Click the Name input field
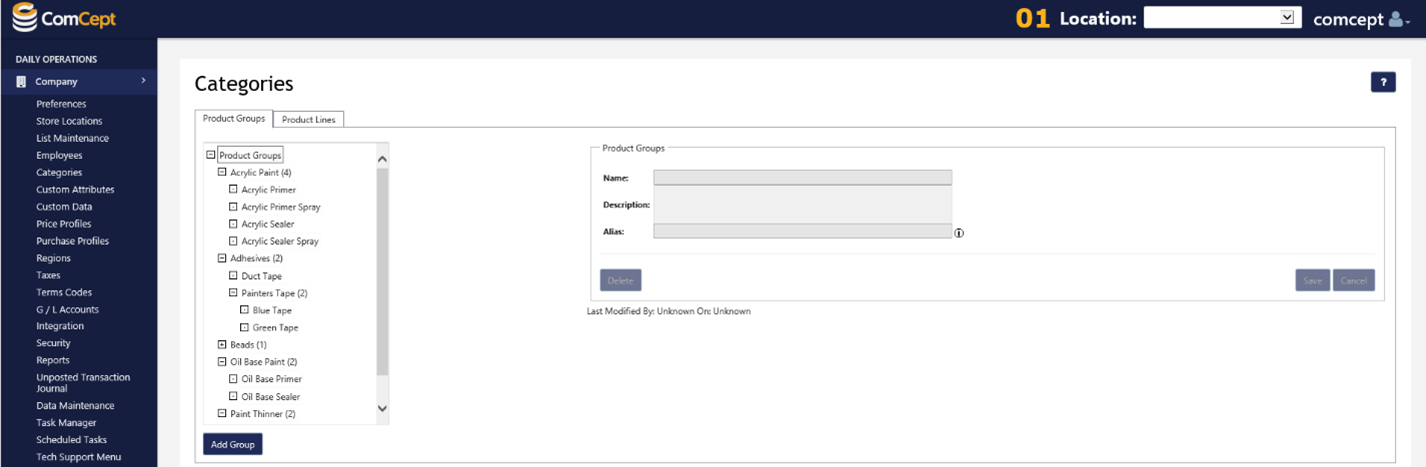This screenshot has width=1426, height=467. pos(802,178)
